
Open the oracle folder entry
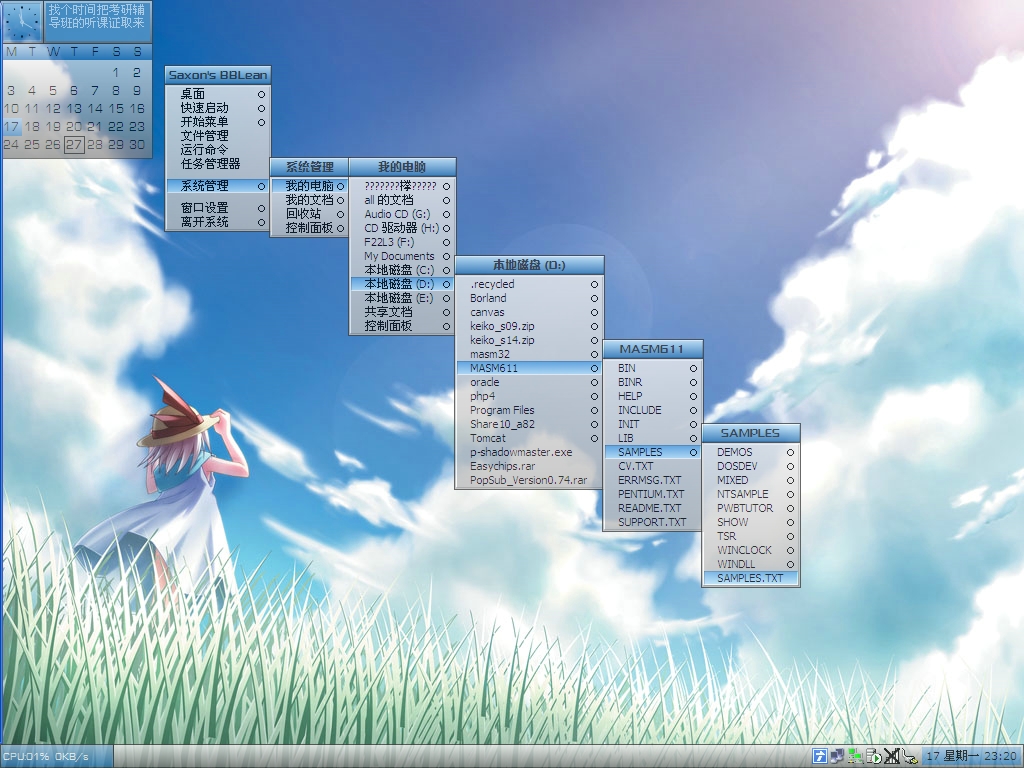tap(529, 382)
